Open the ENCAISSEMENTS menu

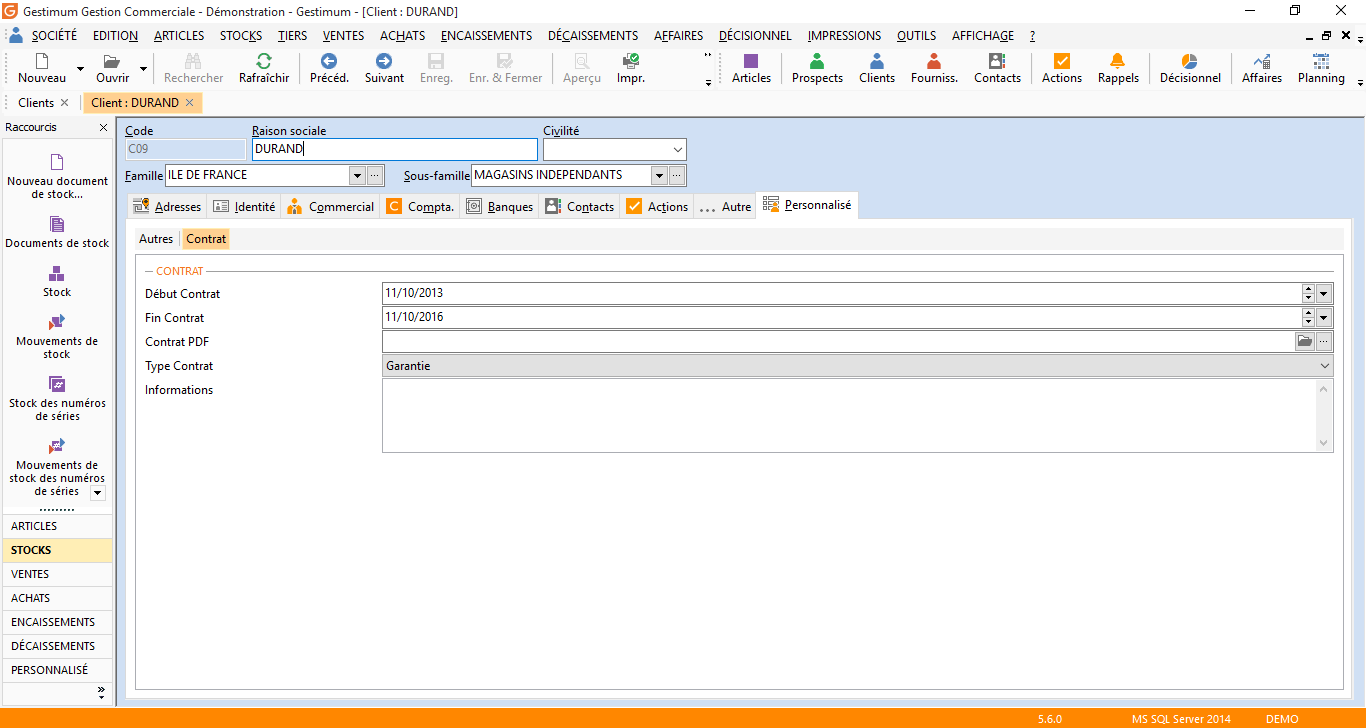[x=486, y=36]
